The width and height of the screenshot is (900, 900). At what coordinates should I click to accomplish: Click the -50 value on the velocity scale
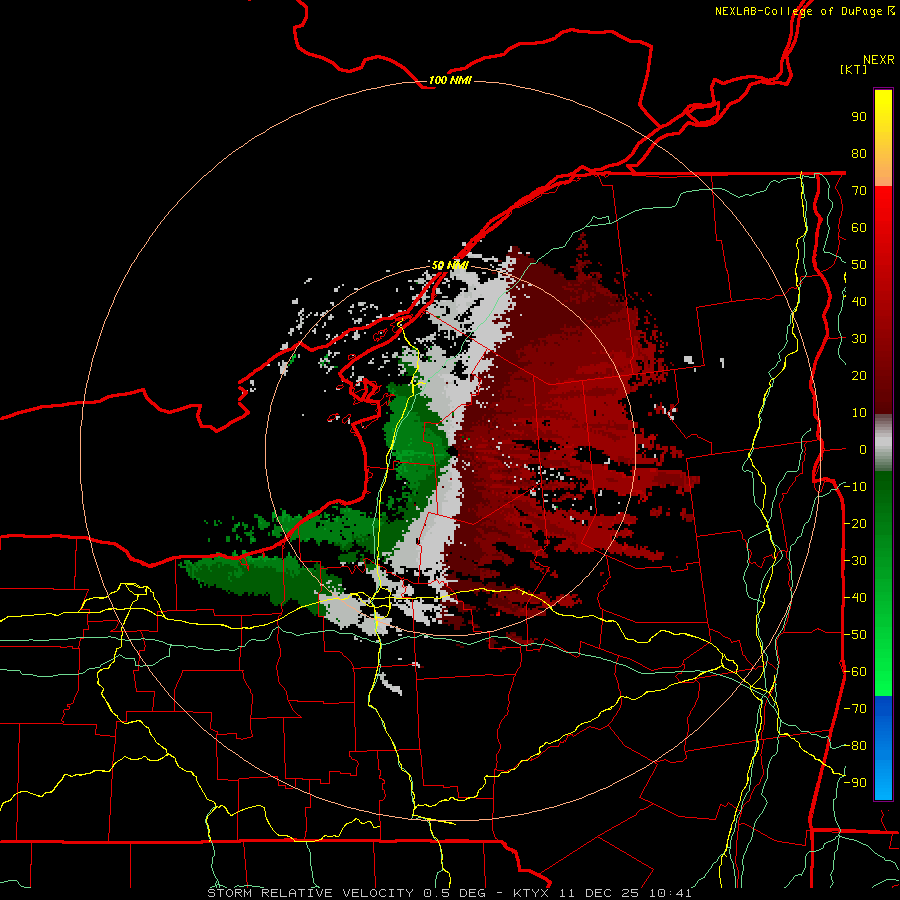[x=855, y=635]
